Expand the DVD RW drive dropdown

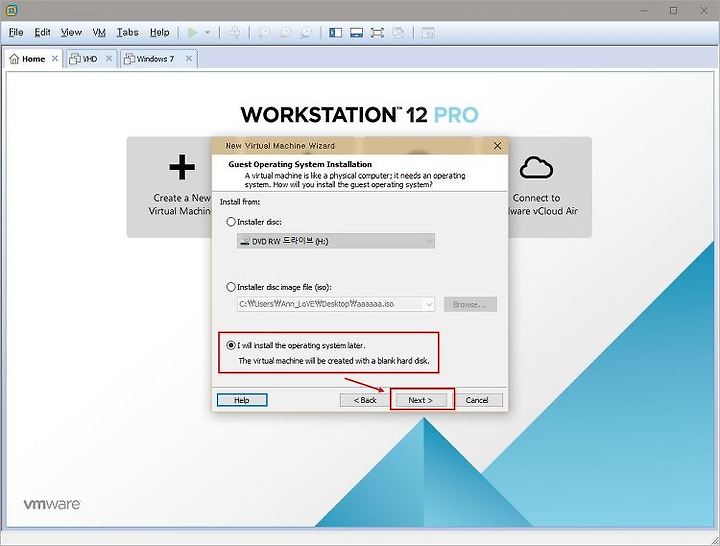[429, 241]
